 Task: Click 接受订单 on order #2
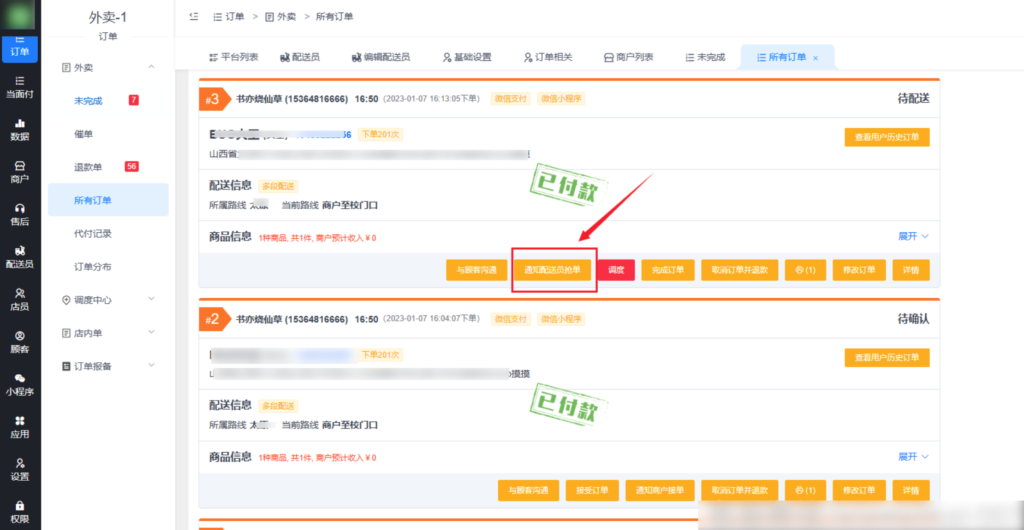pos(588,490)
